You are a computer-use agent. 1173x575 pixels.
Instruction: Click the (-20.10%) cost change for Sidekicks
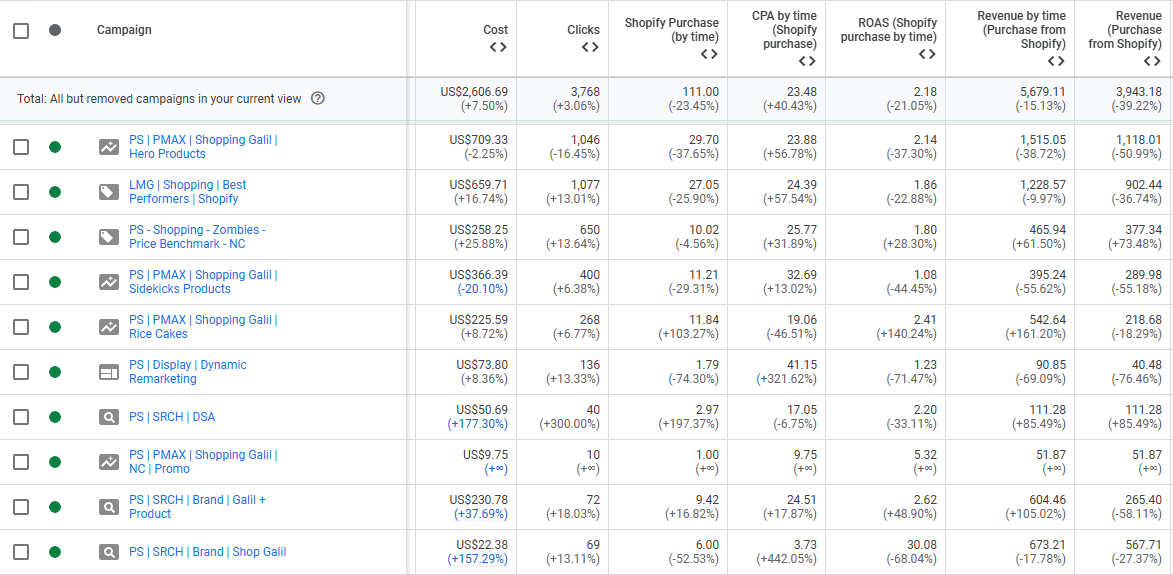(x=483, y=289)
